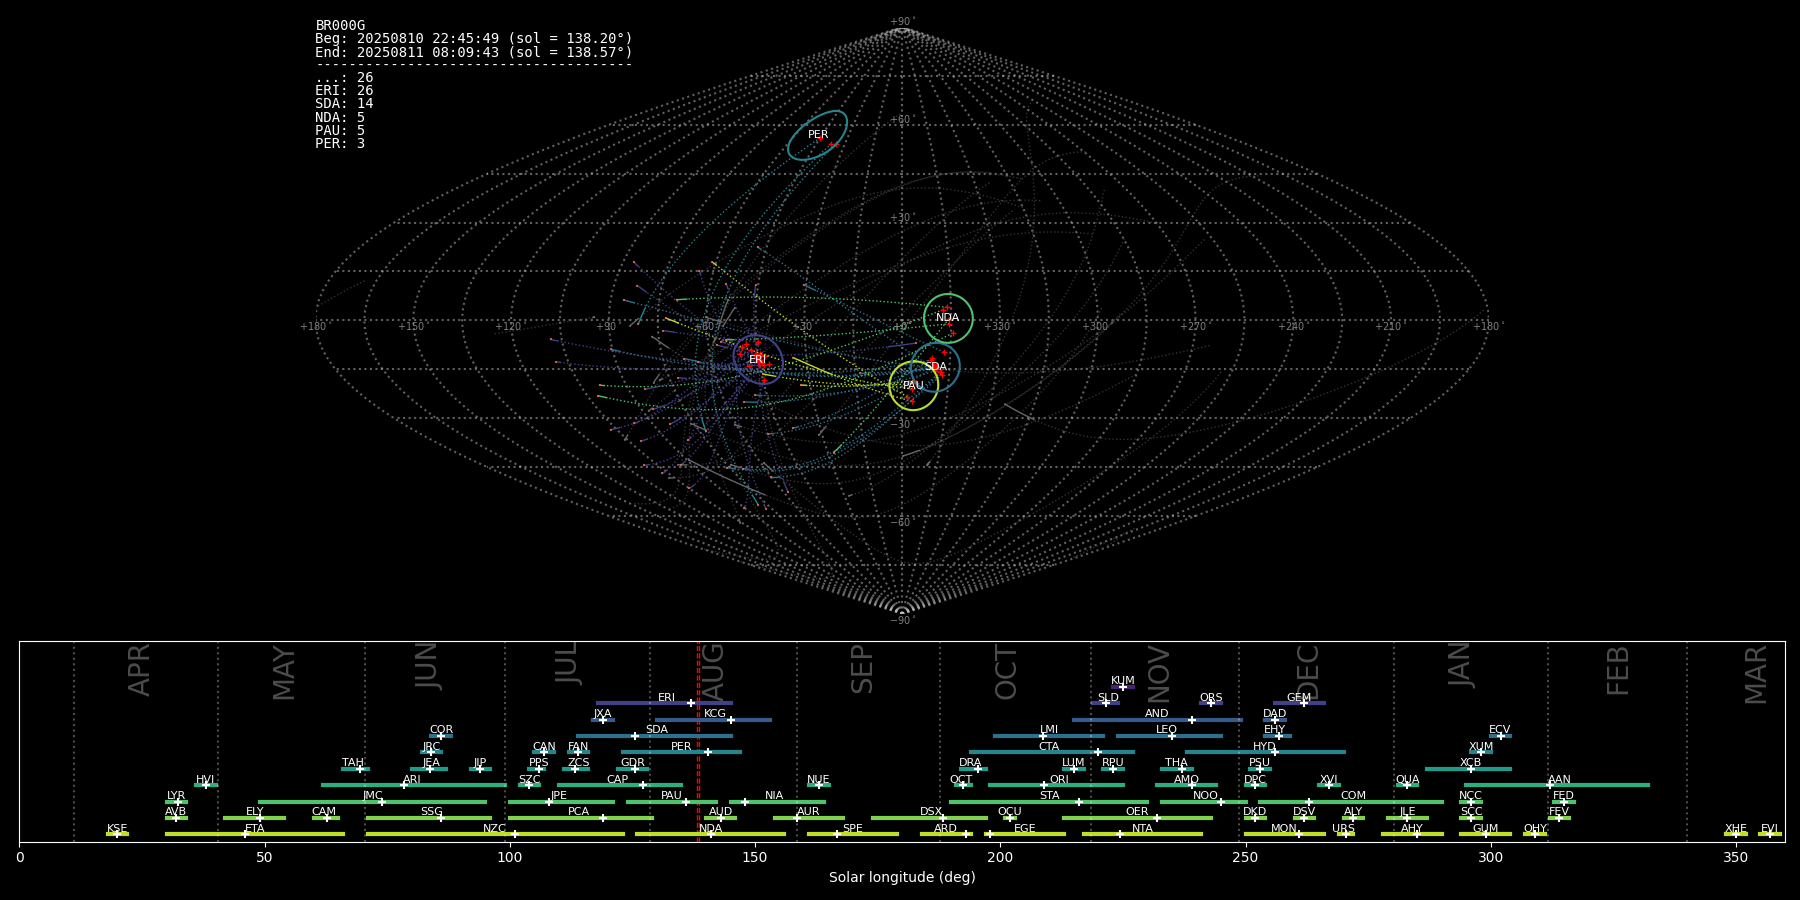Click the ORS shower label in the timeline
1800x900 pixels.
point(1210,698)
